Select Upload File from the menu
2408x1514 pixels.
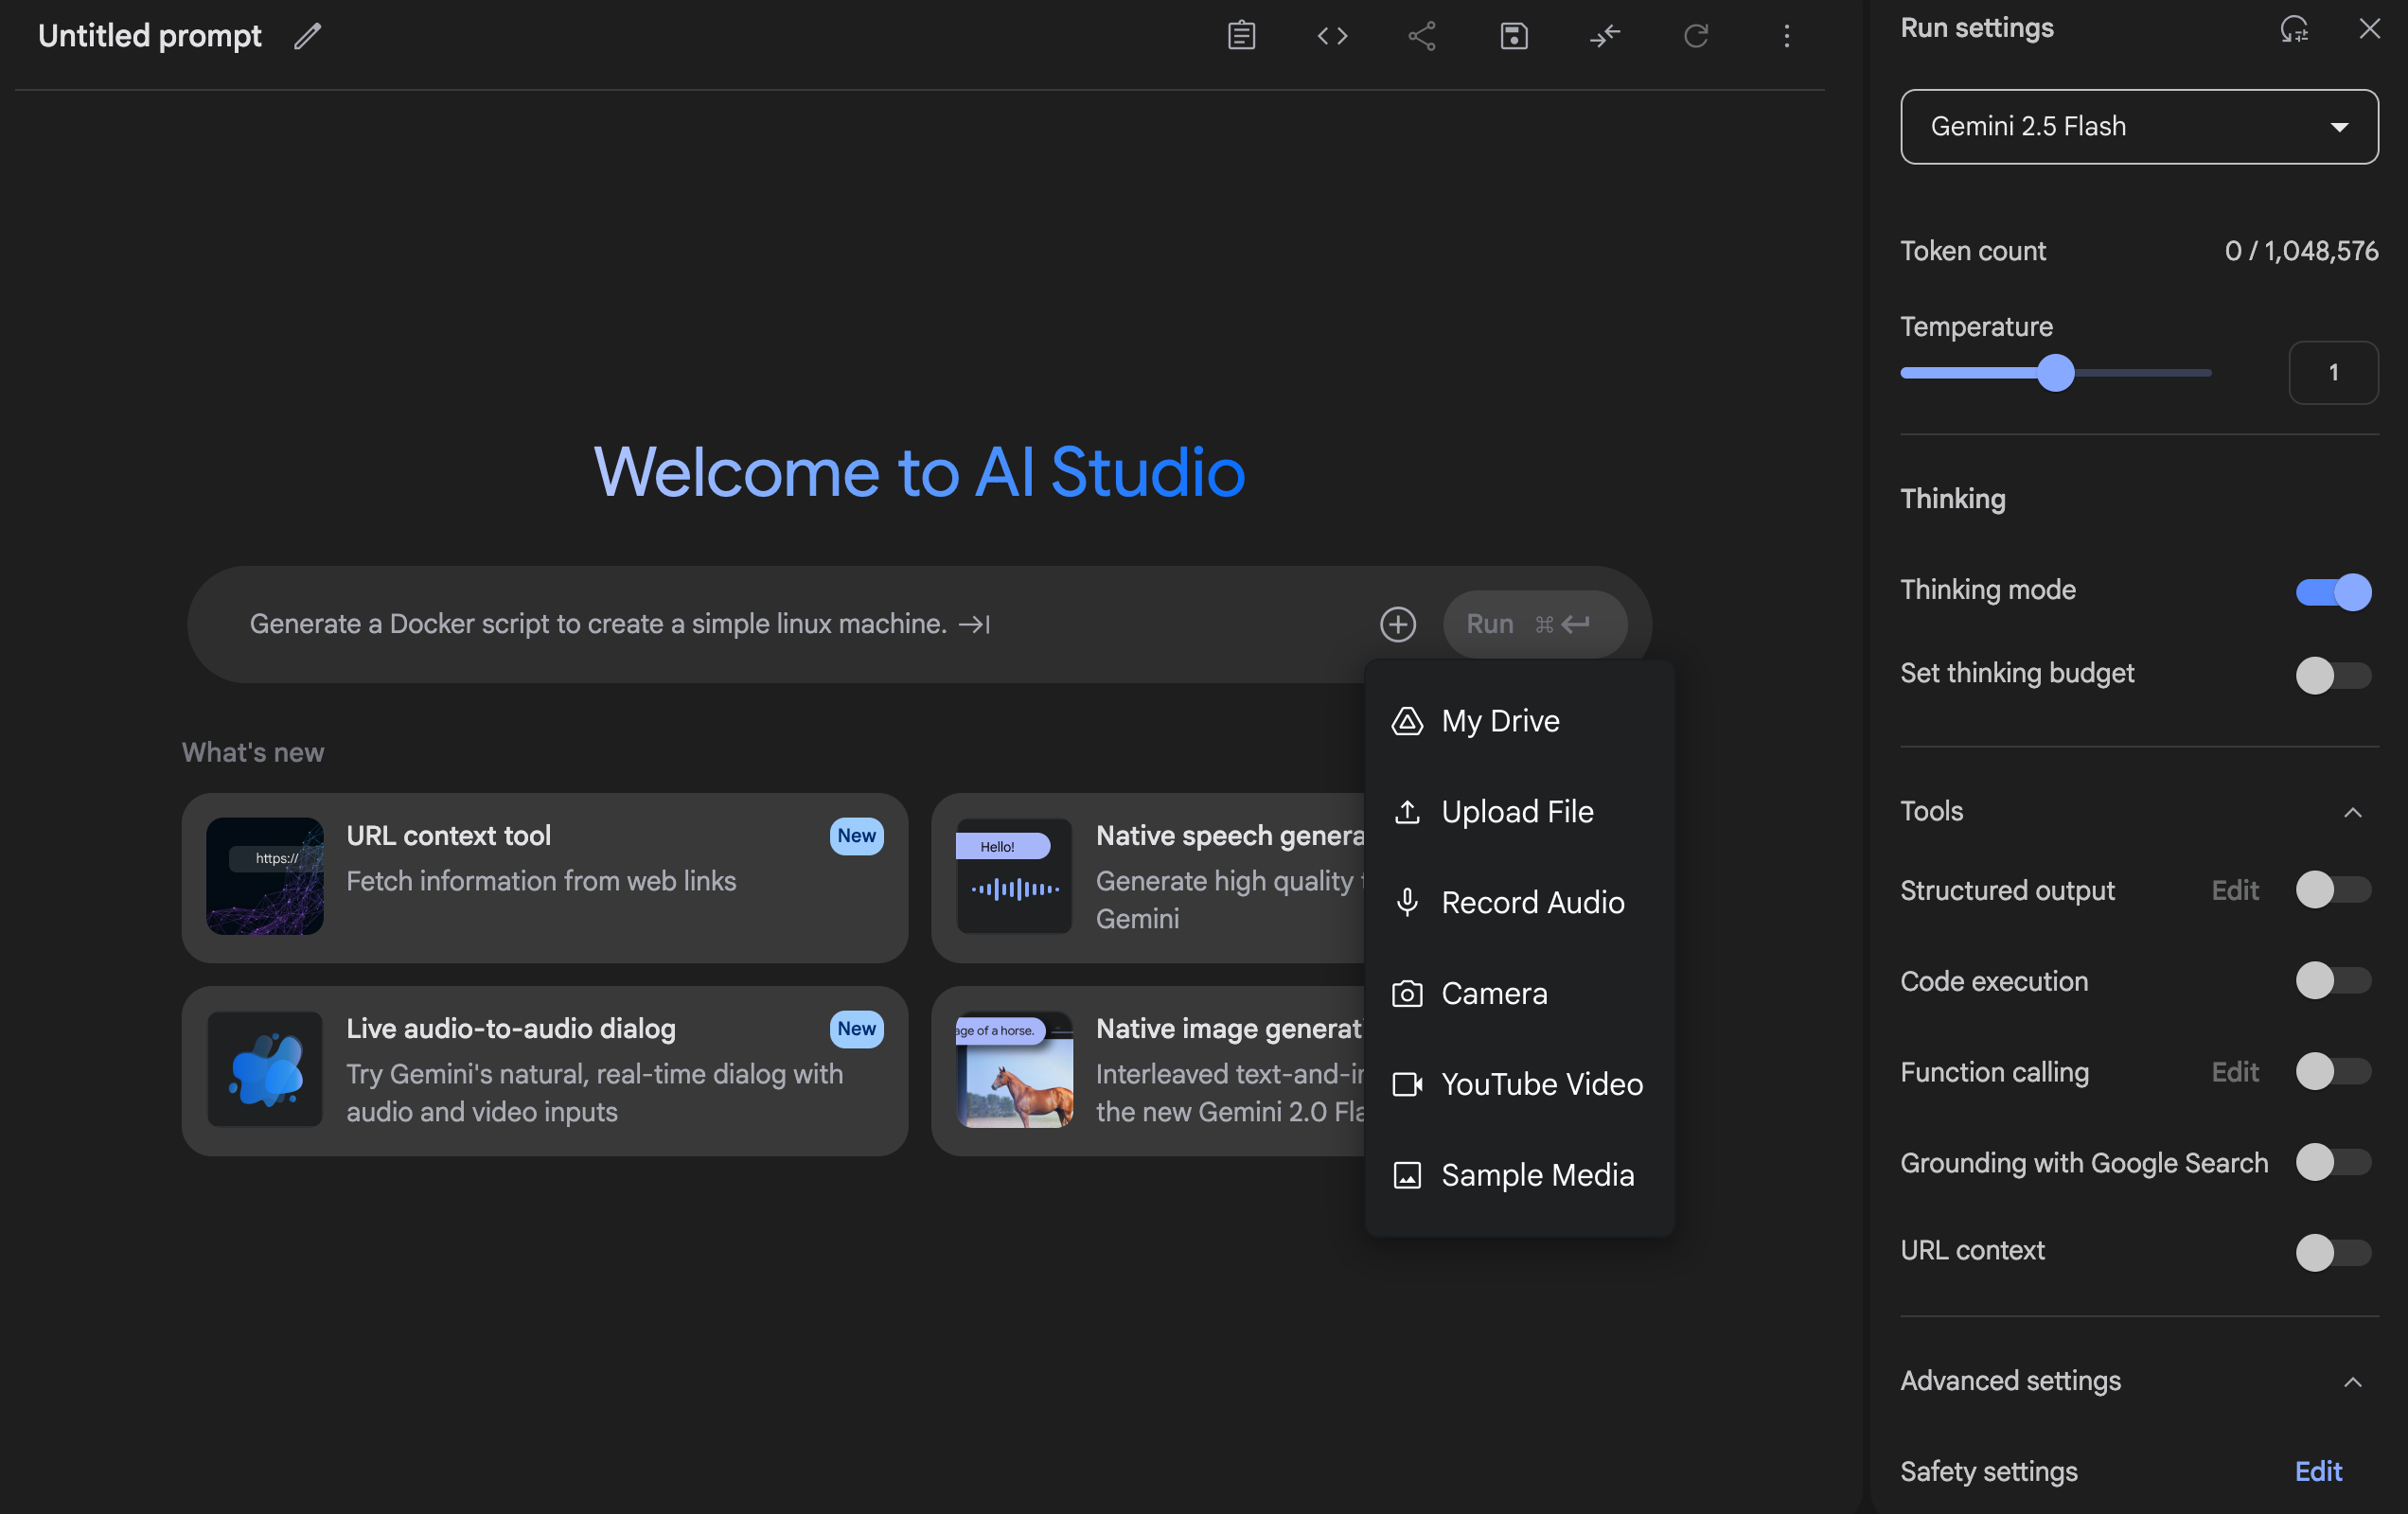(x=1519, y=811)
